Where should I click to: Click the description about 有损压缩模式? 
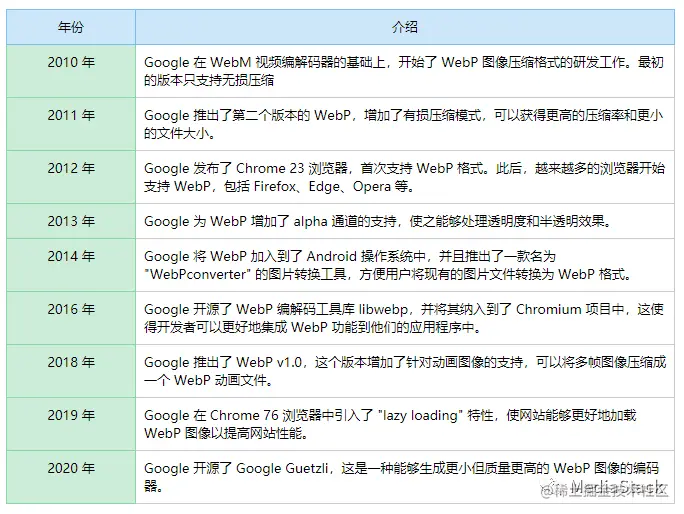pyautogui.click(x=405, y=124)
